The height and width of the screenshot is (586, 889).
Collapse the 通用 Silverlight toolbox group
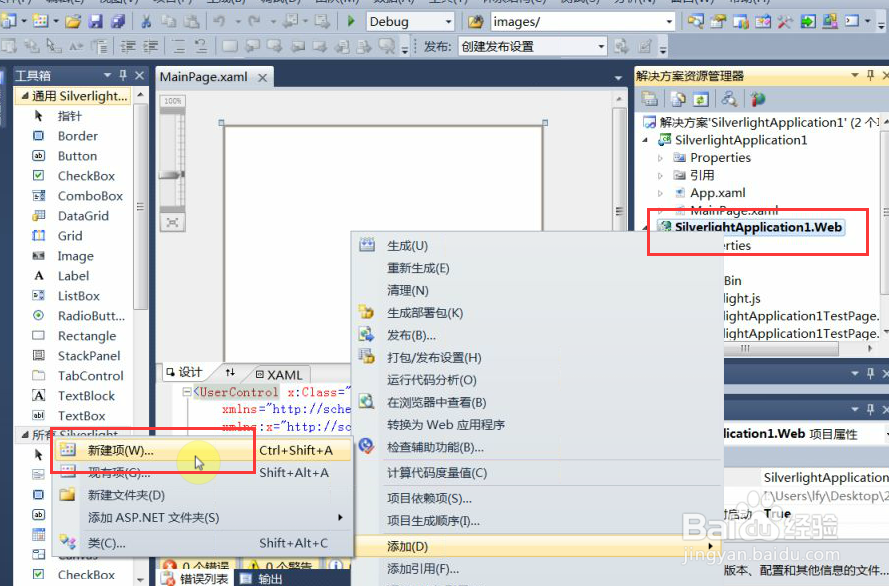[24, 96]
